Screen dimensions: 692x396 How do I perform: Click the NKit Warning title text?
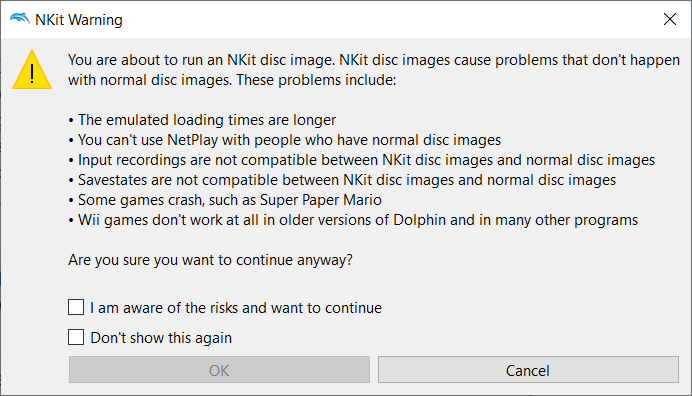pos(79,20)
